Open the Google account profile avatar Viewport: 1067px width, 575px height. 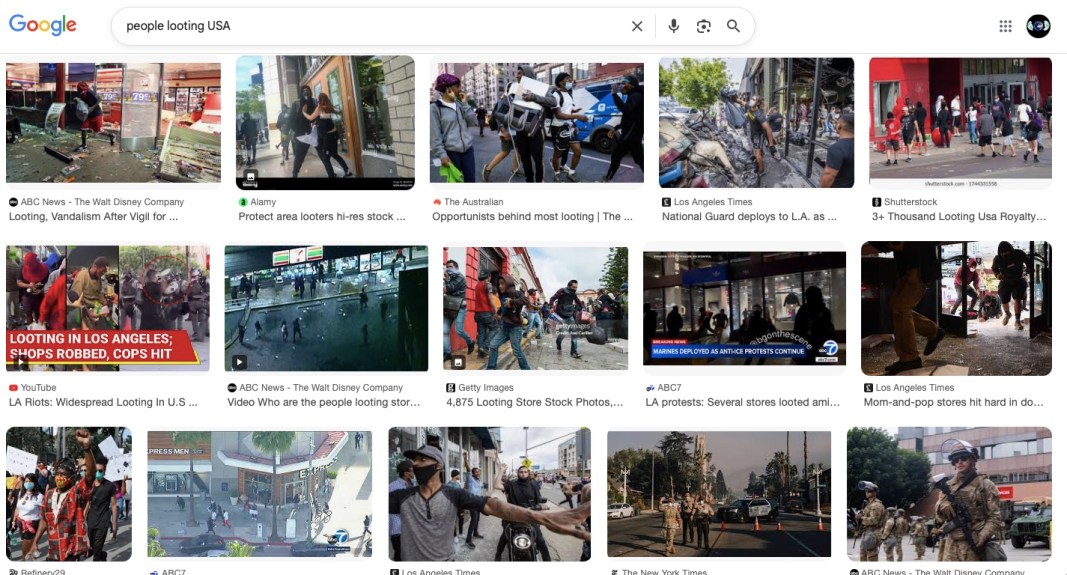coord(1038,26)
